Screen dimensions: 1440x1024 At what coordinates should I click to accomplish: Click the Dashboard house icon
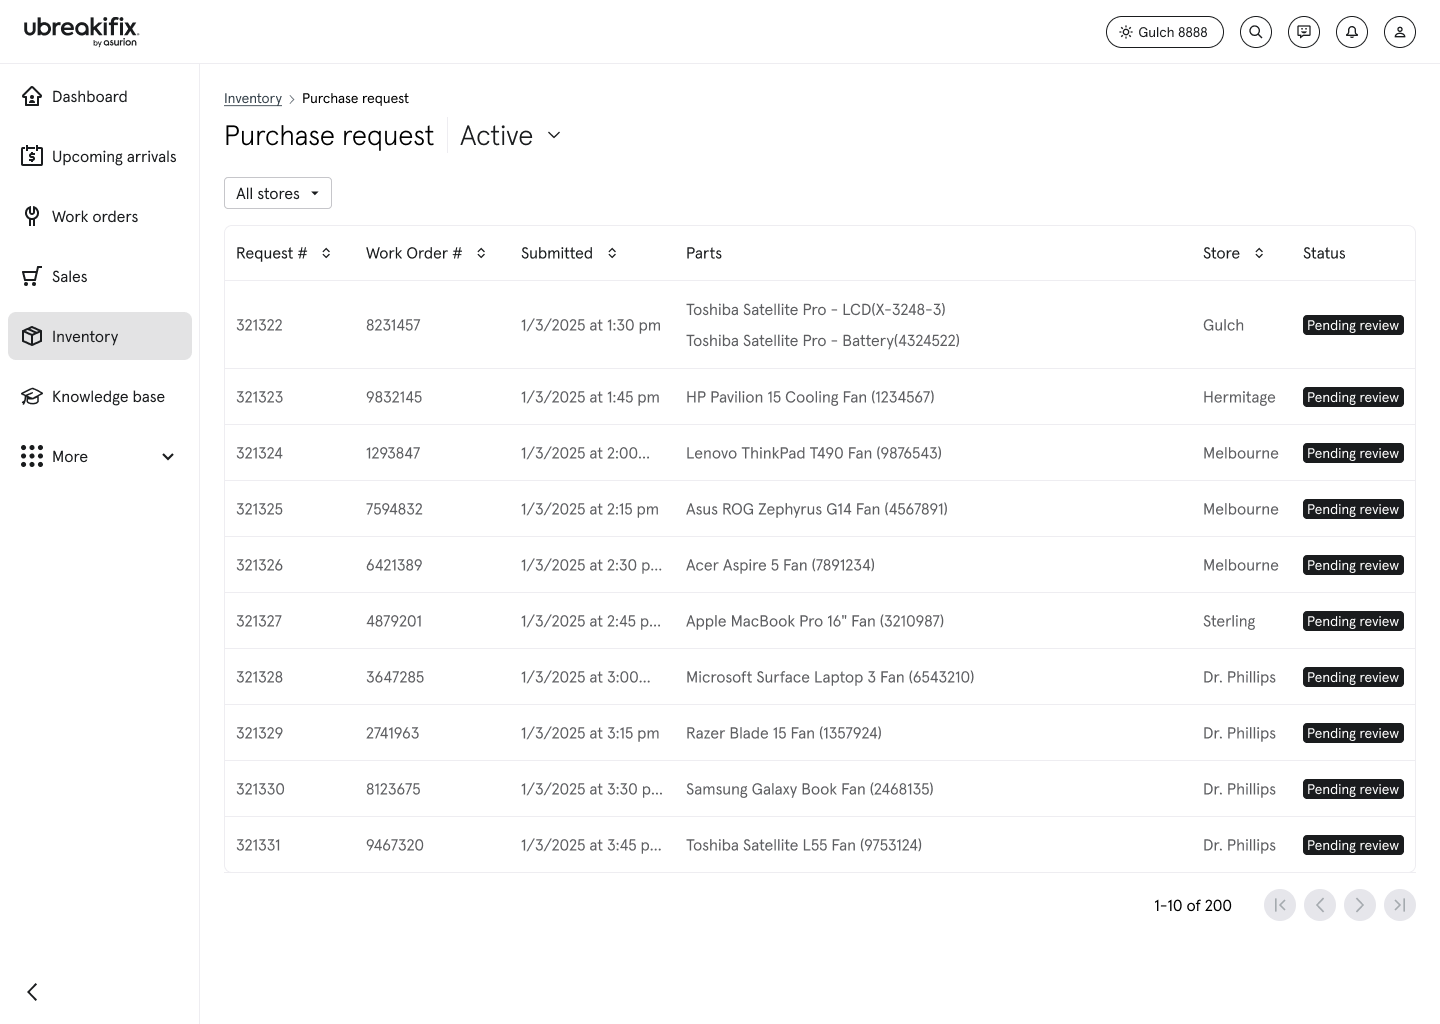click(x=32, y=96)
